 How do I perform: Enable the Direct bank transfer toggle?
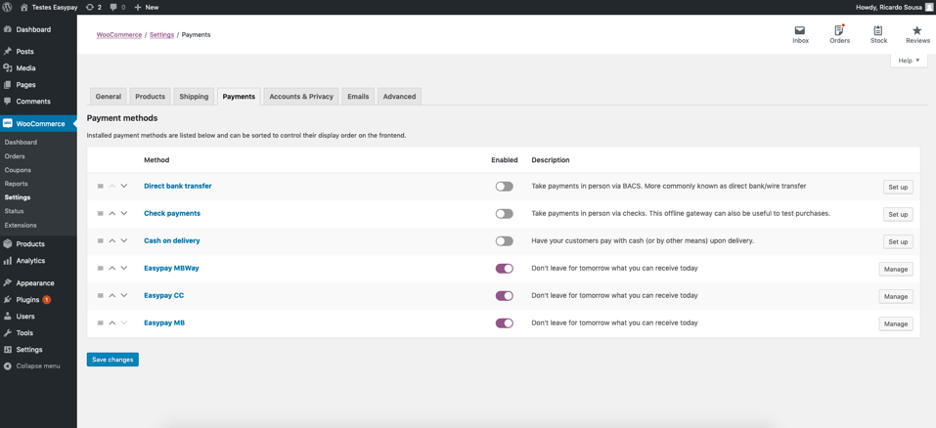pos(504,187)
